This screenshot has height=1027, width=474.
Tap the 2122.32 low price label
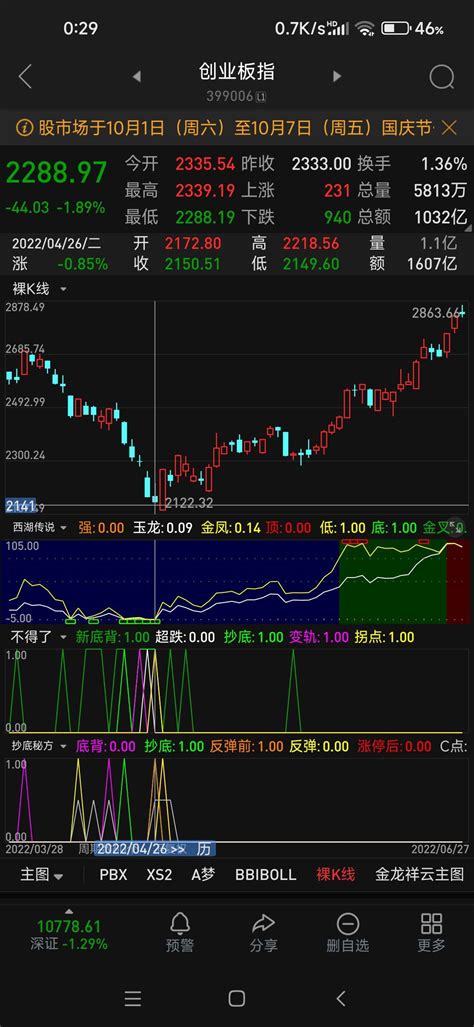[189, 502]
